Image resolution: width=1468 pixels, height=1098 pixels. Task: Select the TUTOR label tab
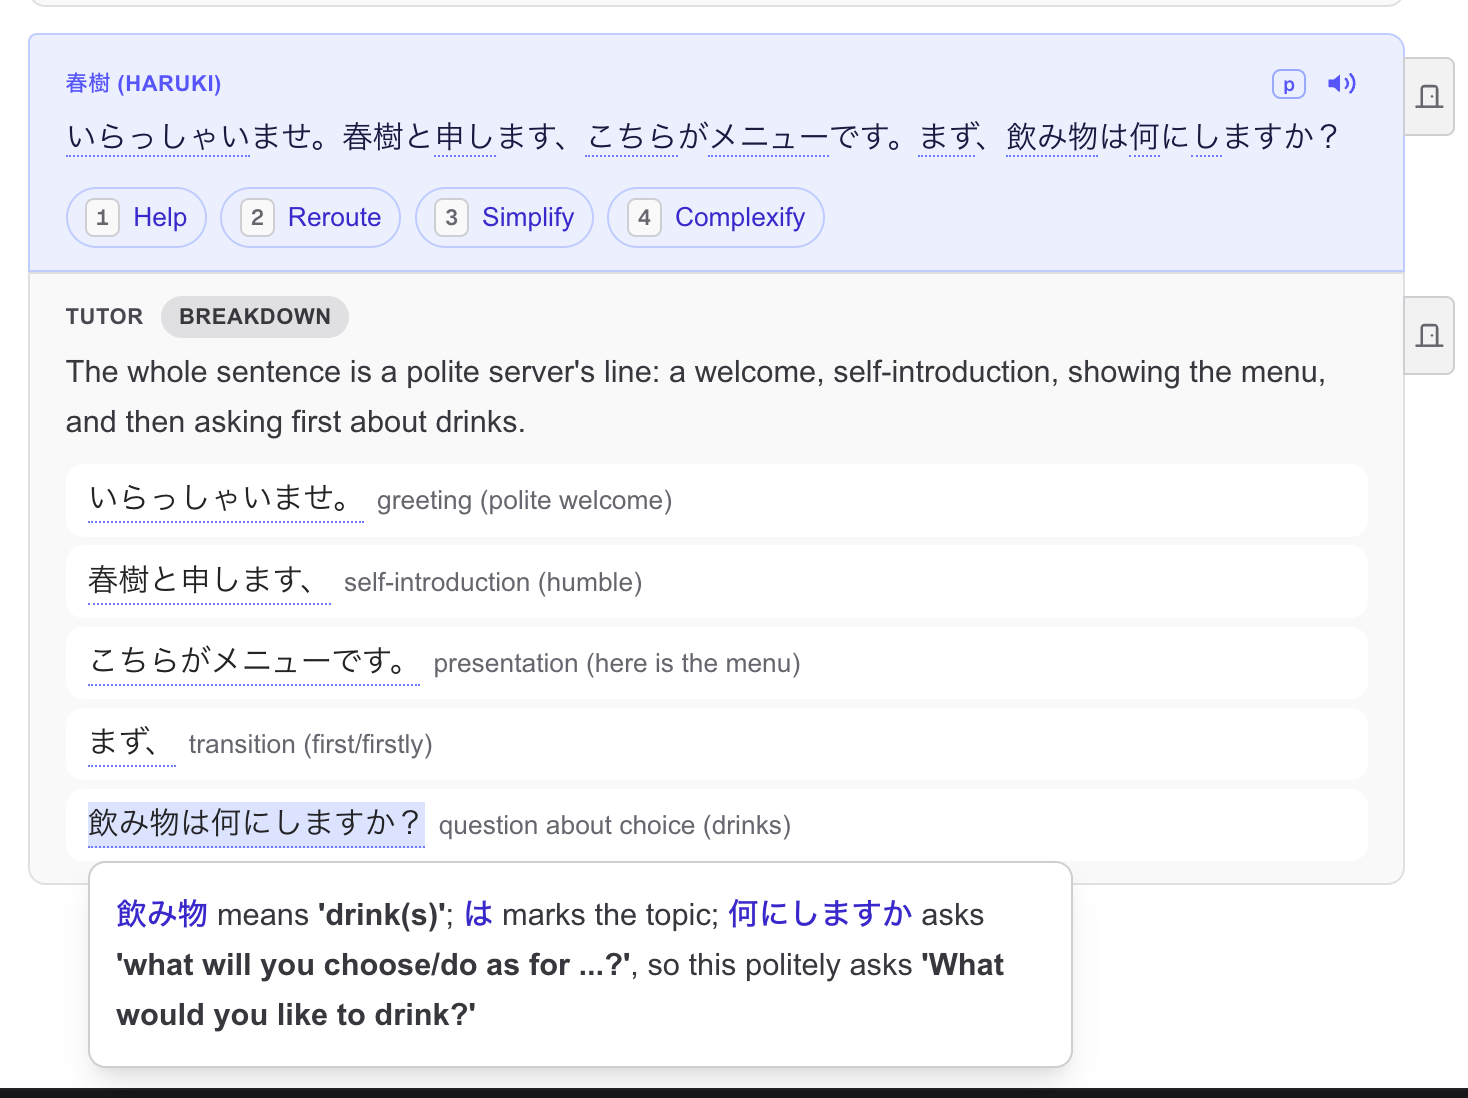click(x=104, y=317)
